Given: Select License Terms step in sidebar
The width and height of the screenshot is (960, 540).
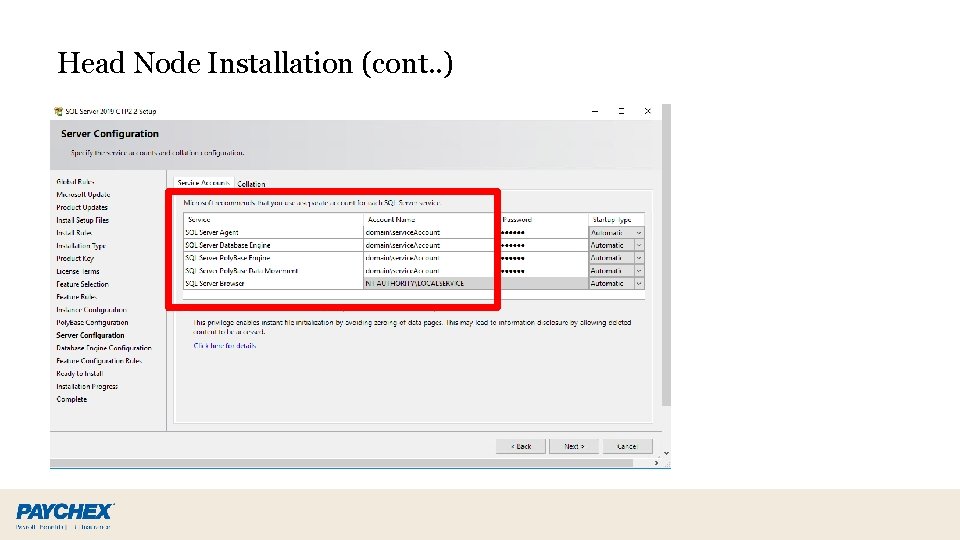Looking at the screenshot, I should click(78, 271).
